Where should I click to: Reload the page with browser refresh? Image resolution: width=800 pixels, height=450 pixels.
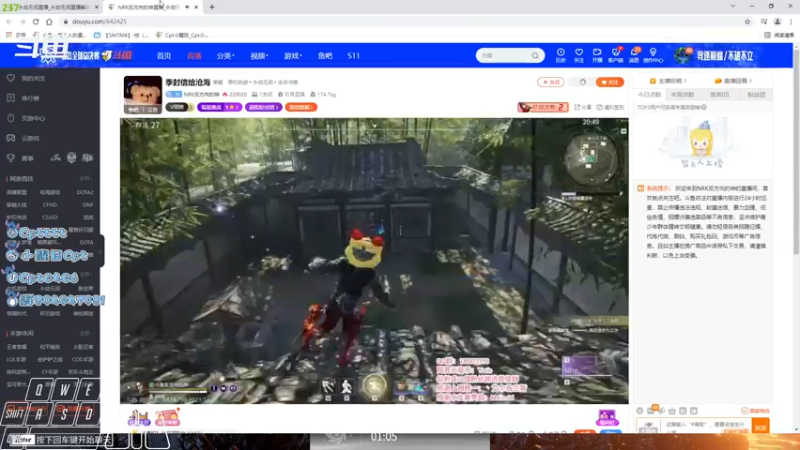tap(36, 21)
